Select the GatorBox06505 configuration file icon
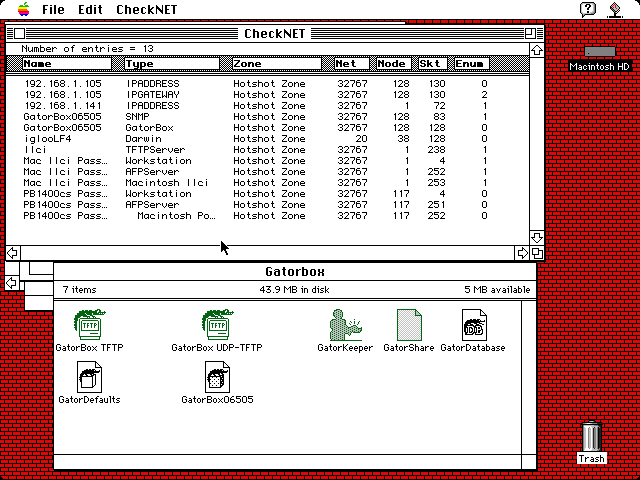Viewport: 640px width, 480px height. click(217, 377)
